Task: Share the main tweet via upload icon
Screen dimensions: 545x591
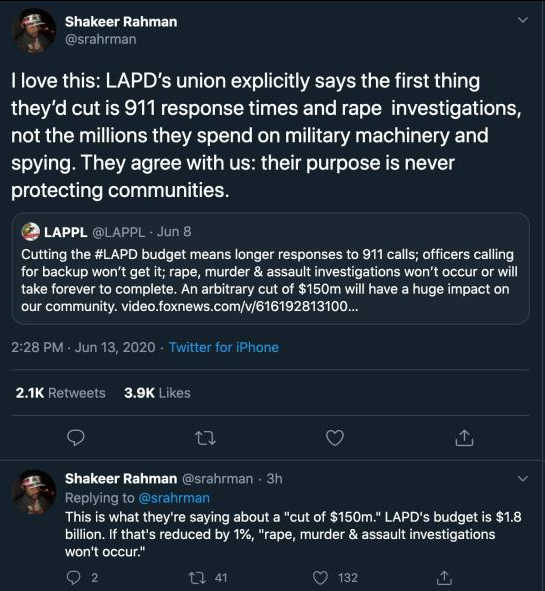Action: pos(464,438)
